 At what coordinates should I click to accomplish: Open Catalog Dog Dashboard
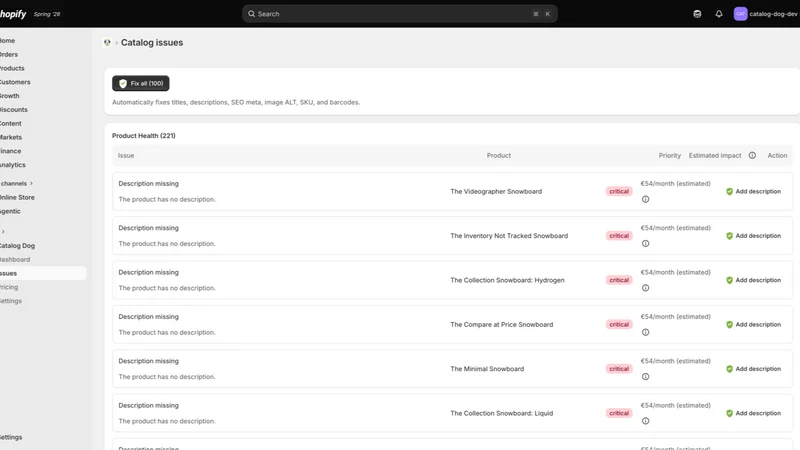click(15, 260)
